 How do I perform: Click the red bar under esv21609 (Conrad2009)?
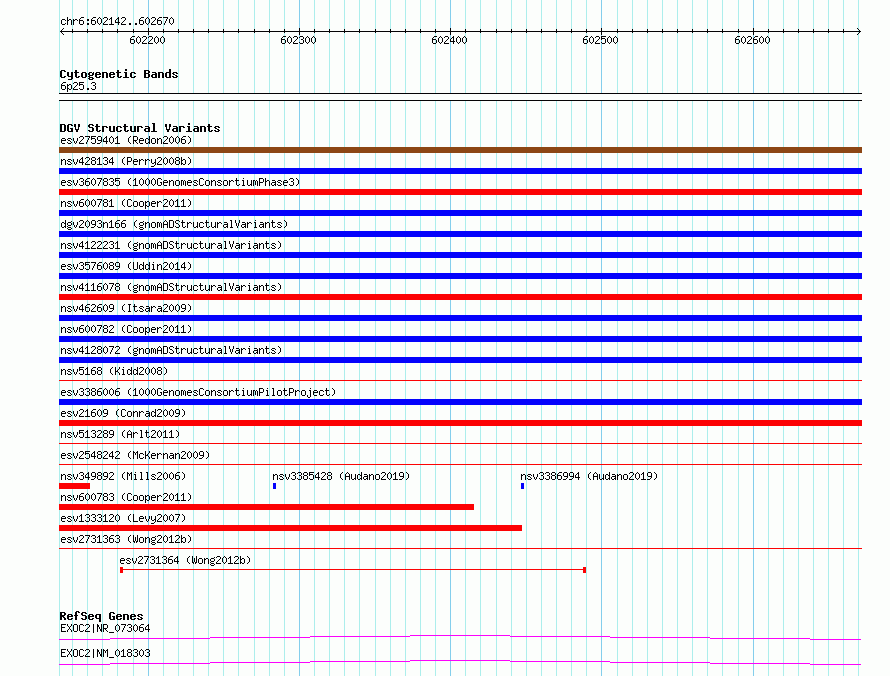click(x=460, y=423)
